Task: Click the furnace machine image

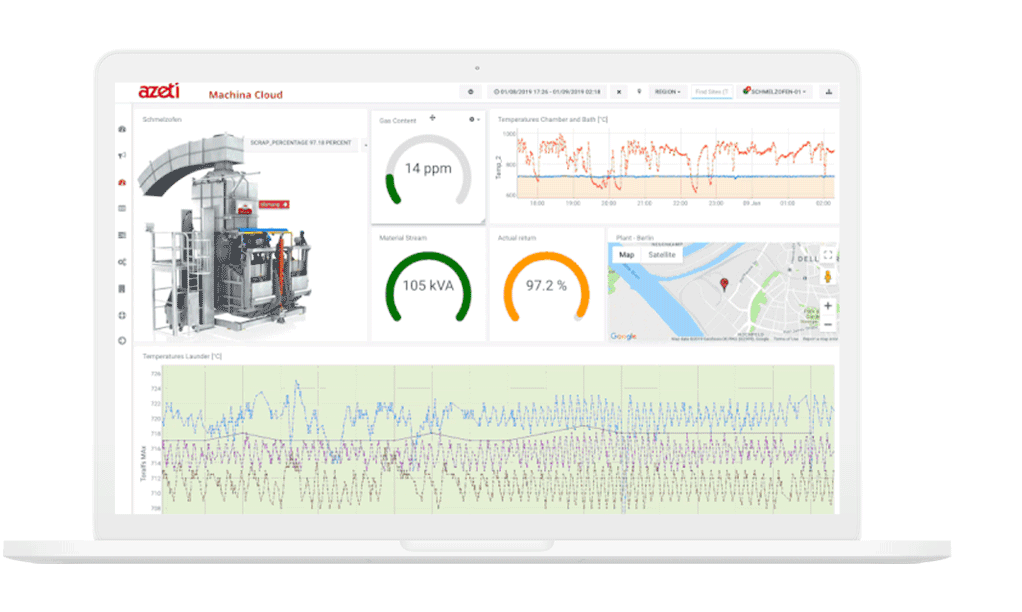Action: pos(225,235)
